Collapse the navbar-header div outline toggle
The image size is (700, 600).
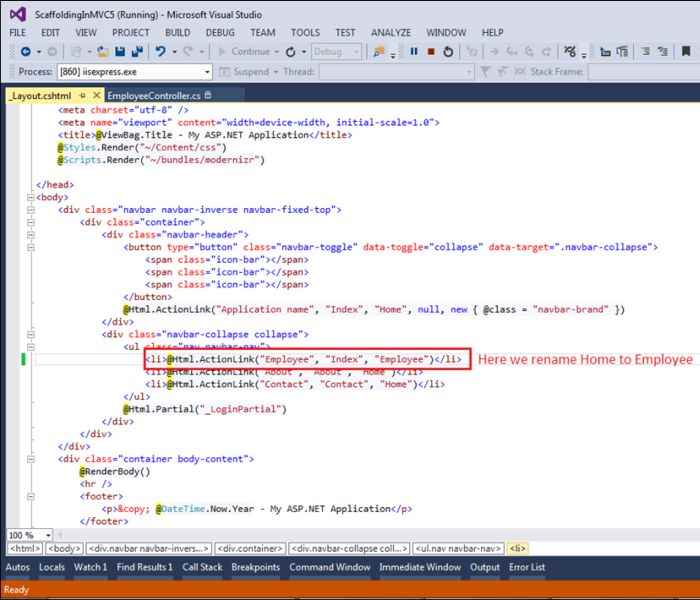click(30, 234)
